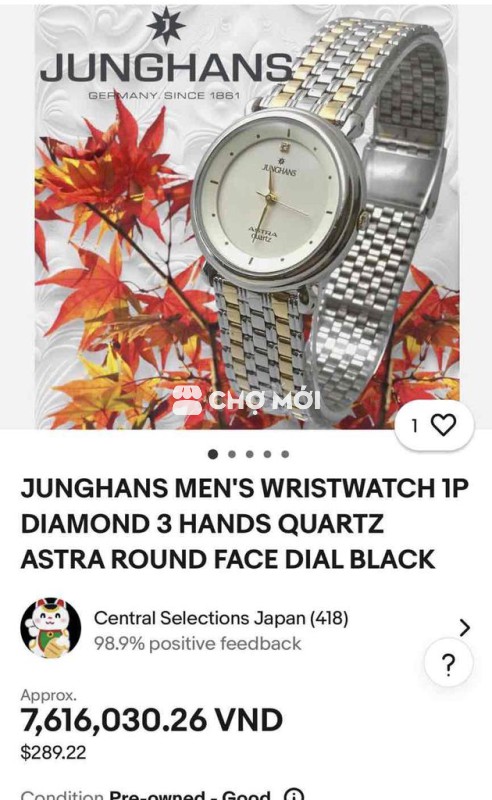Viewport: 492px width, 800px height.
Task: Tap the 7,616,030.26 VND price
Action: pos(152,720)
